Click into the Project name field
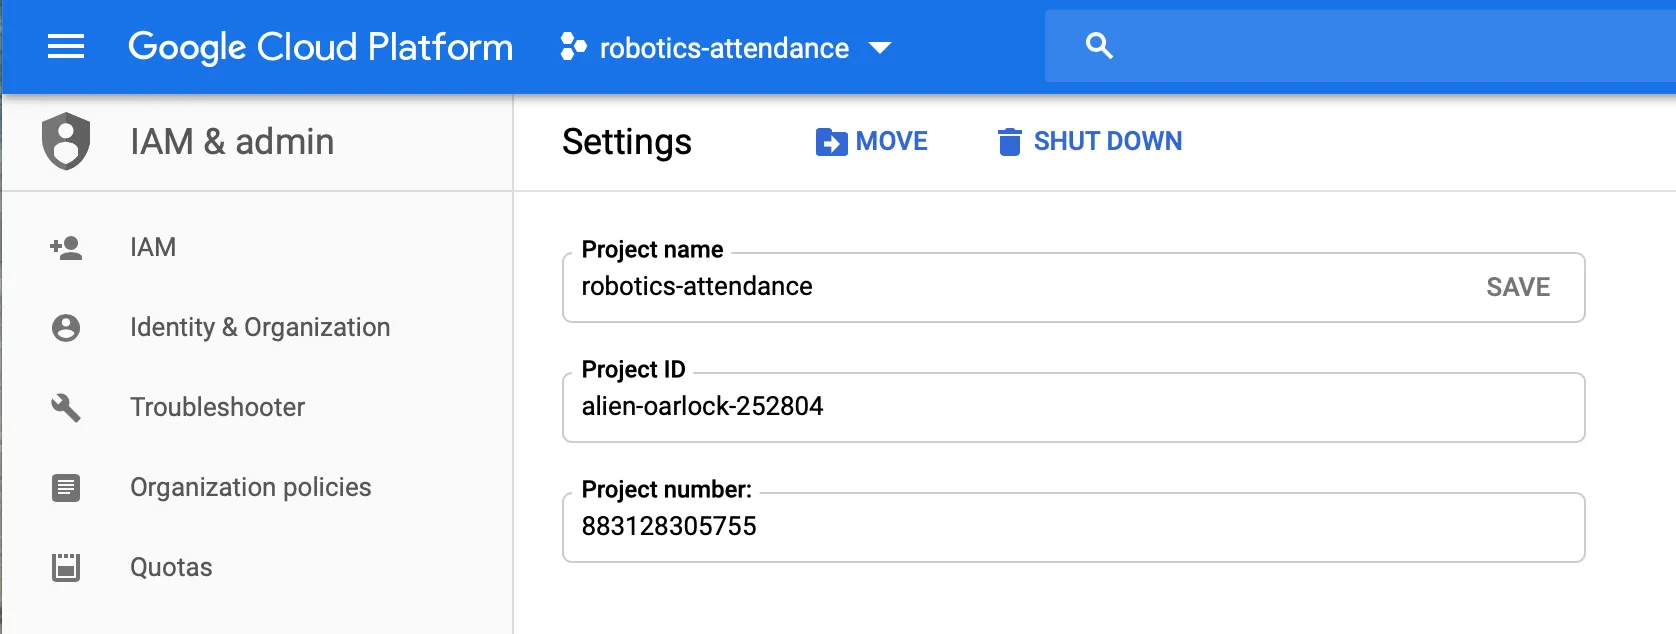Screen dimensions: 1676x634 click(x=1000, y=288)
